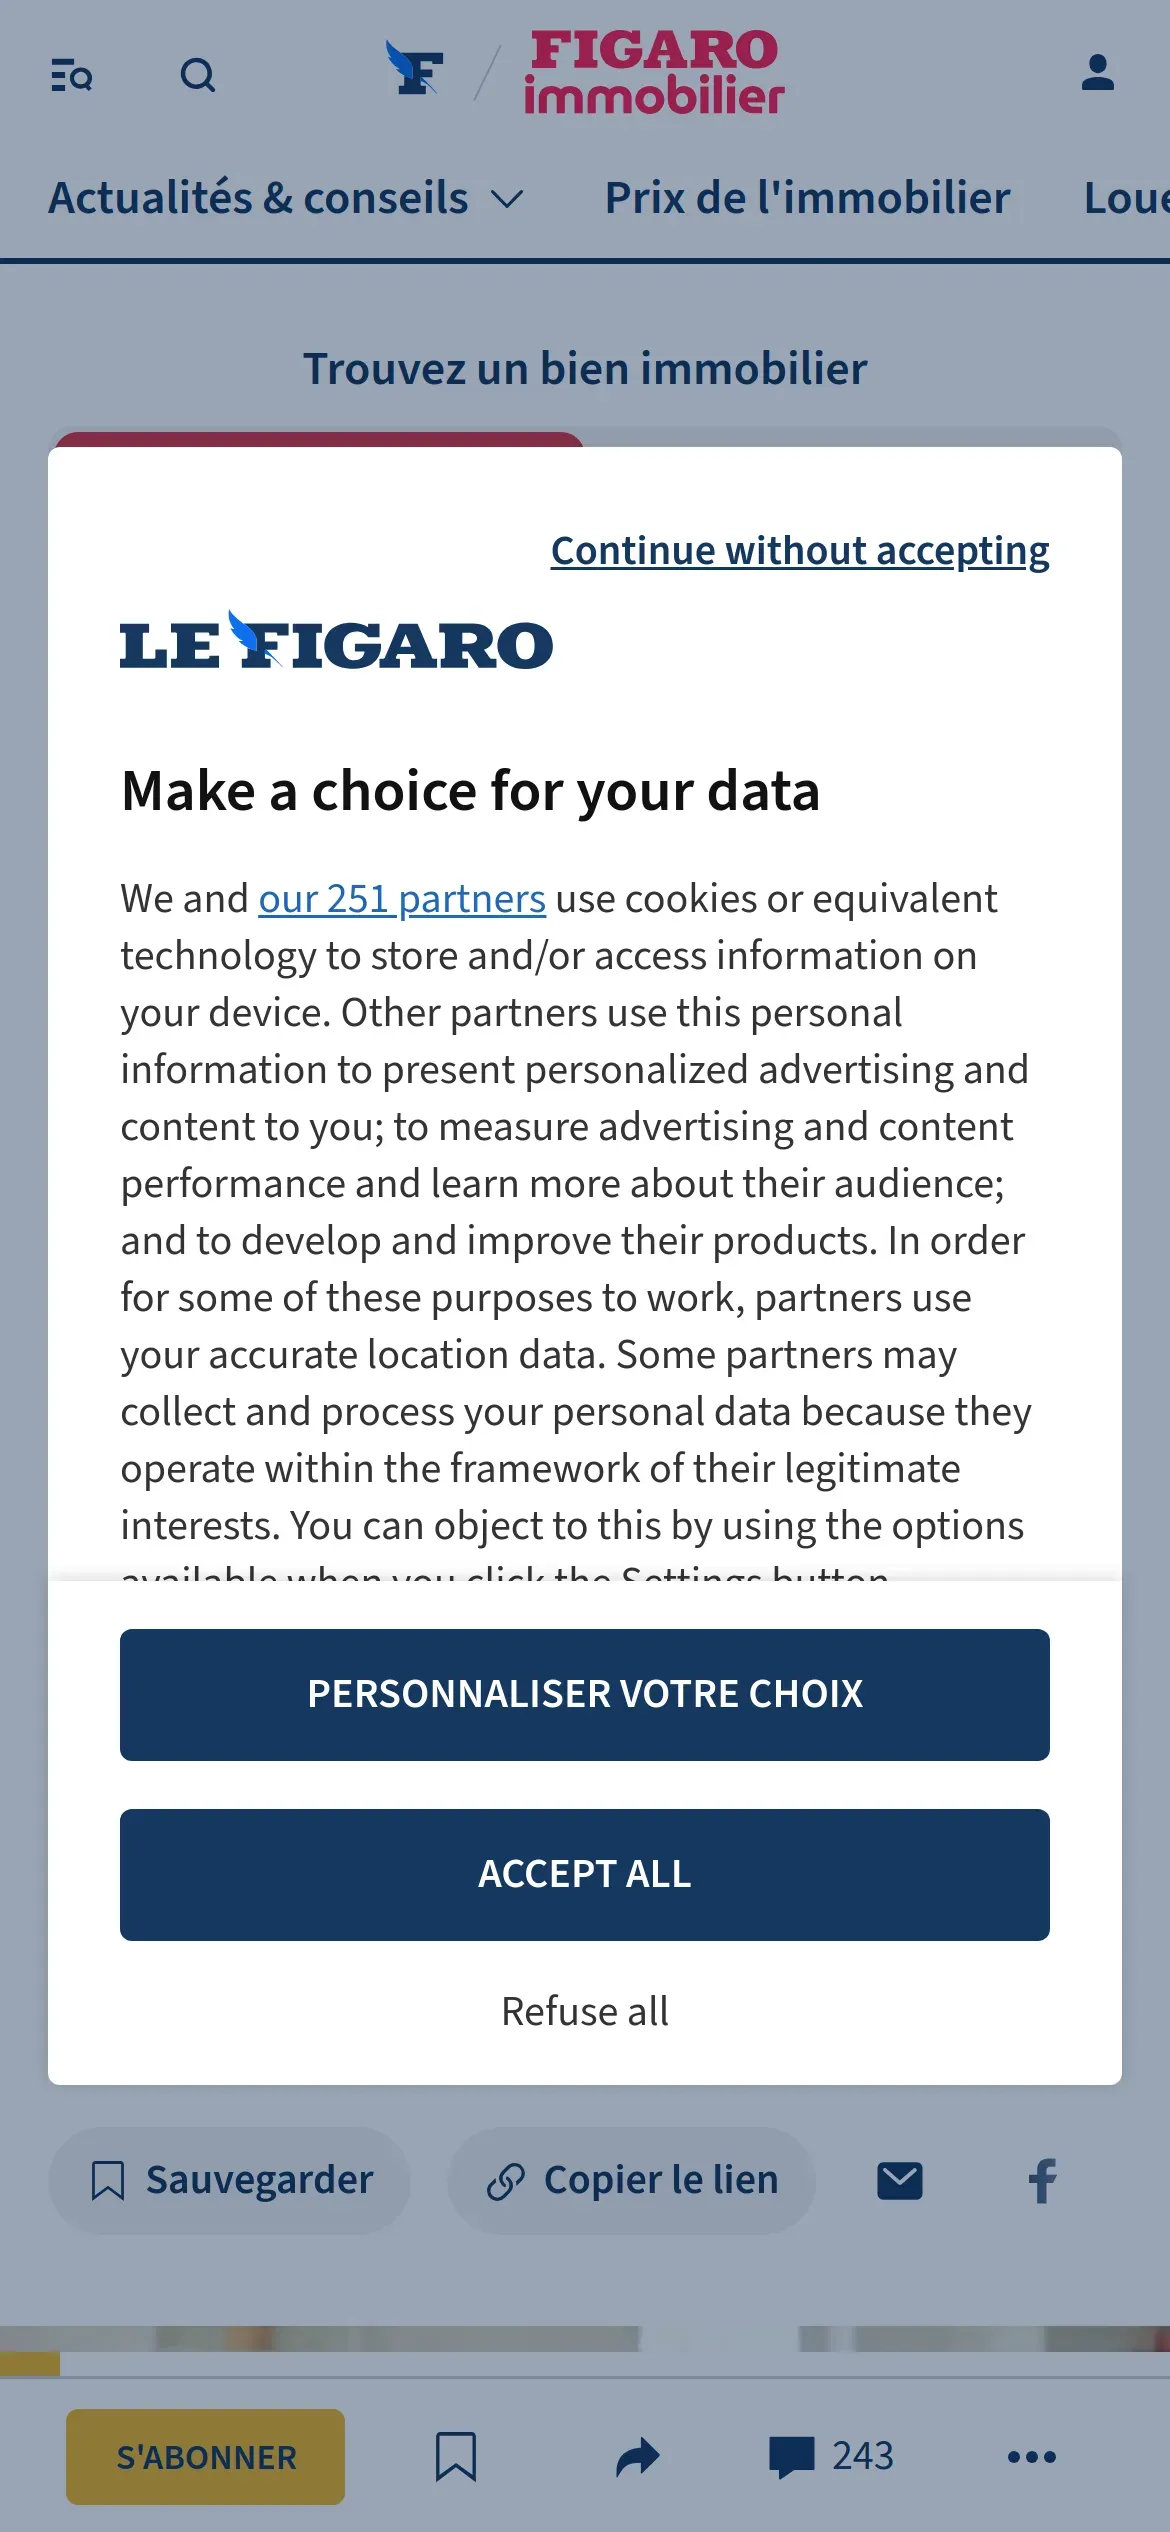Open the Figaro immobilier logo link

pos(654,71)
